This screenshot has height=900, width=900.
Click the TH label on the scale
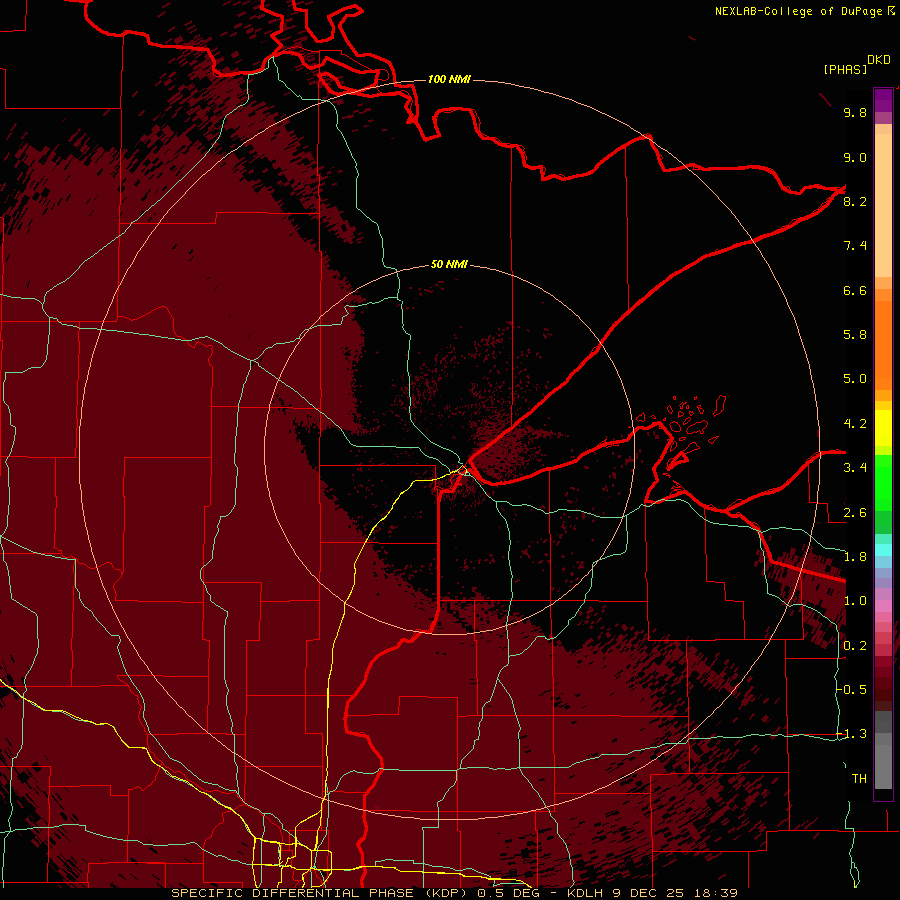tap(859, 779)
